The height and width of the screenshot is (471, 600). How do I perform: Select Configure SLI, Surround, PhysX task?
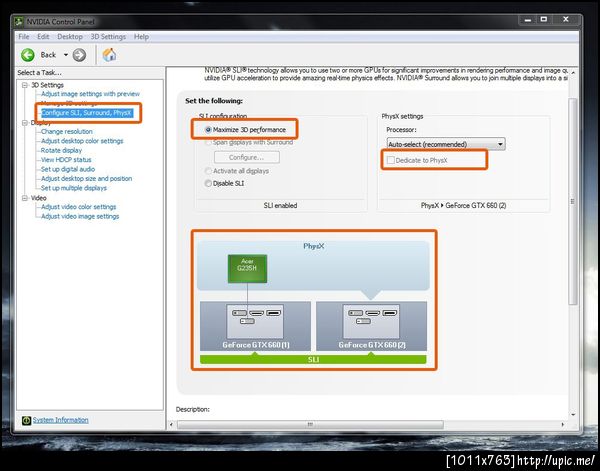87,113
